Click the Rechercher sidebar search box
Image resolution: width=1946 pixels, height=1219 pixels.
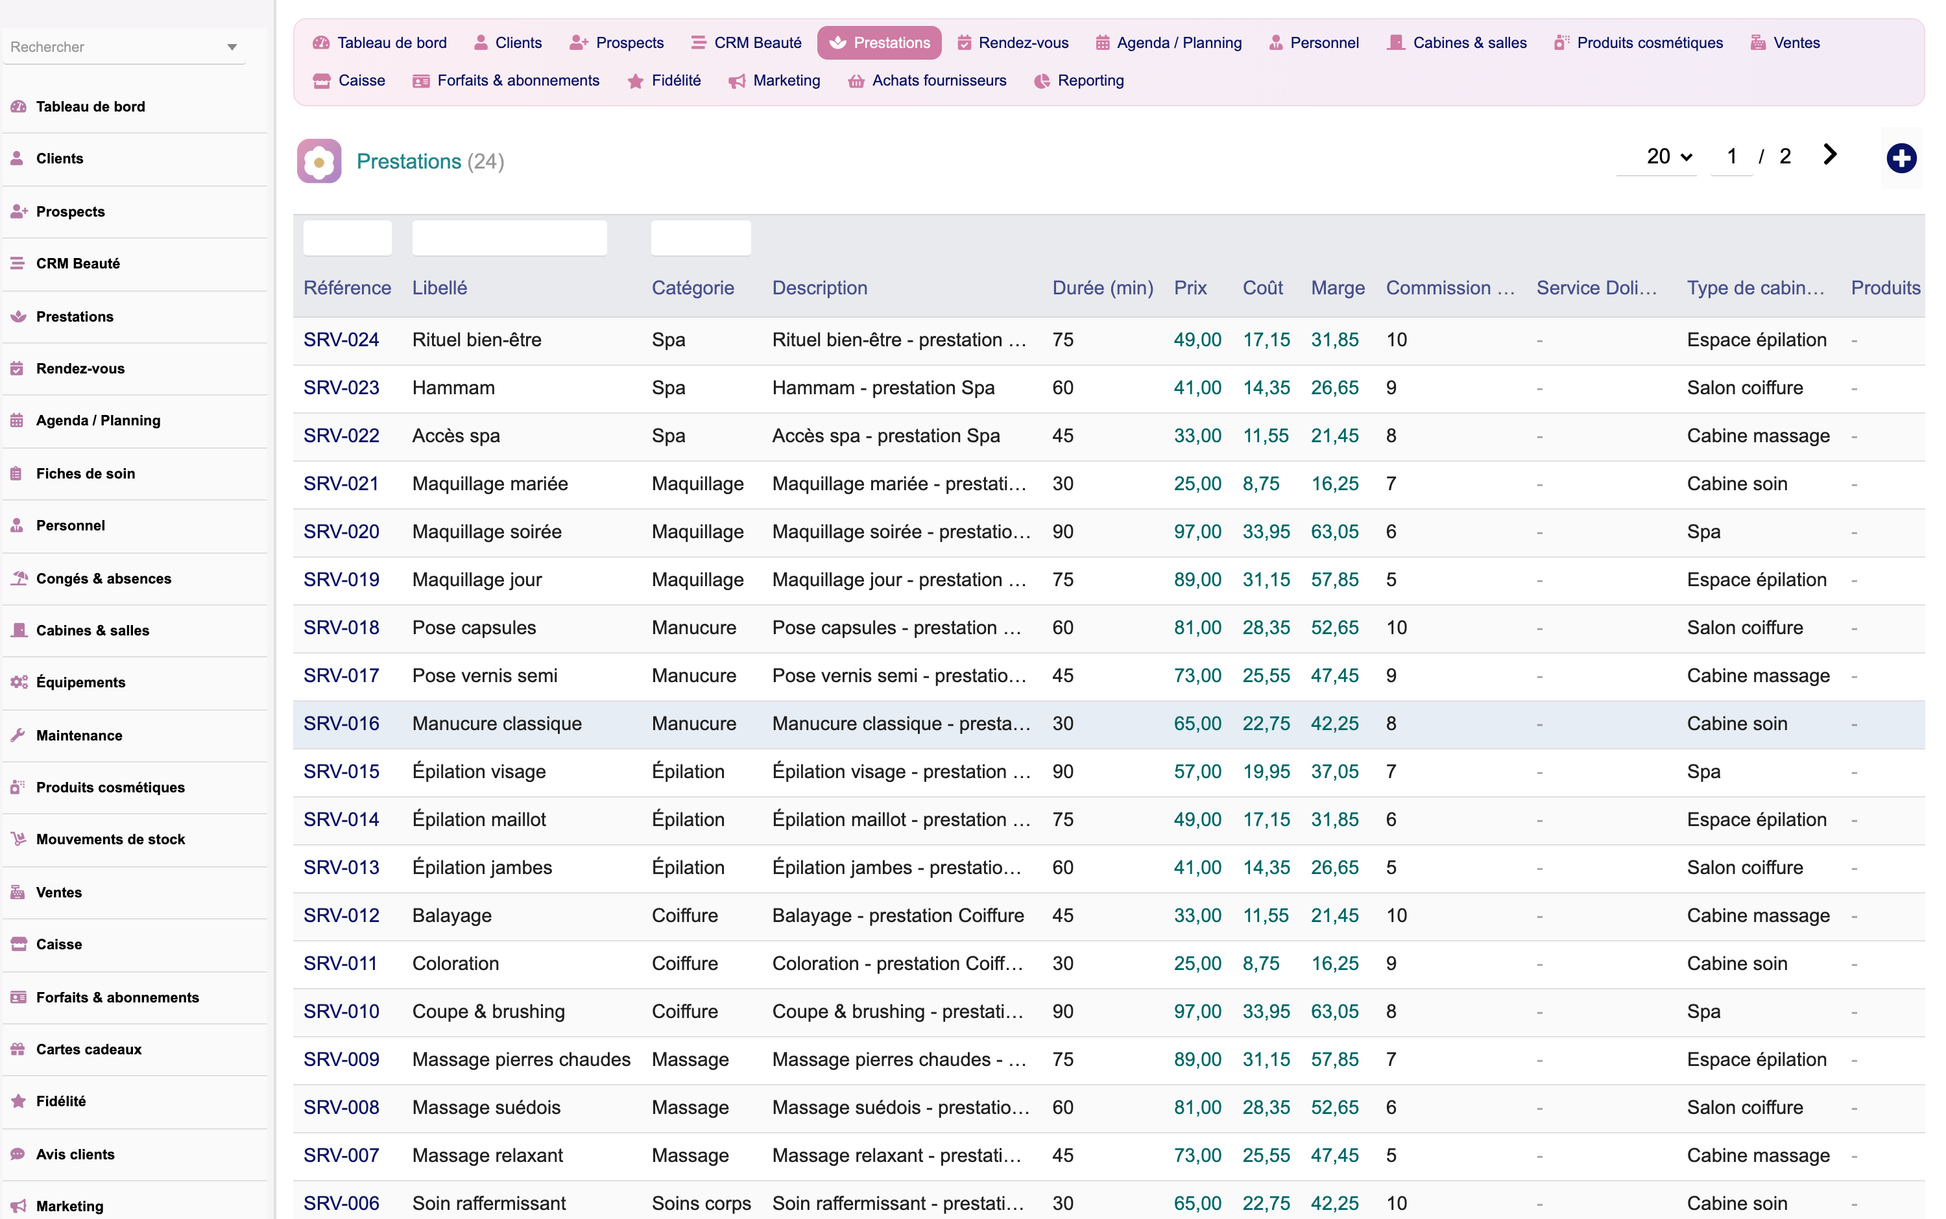click(x=124, y=47)
